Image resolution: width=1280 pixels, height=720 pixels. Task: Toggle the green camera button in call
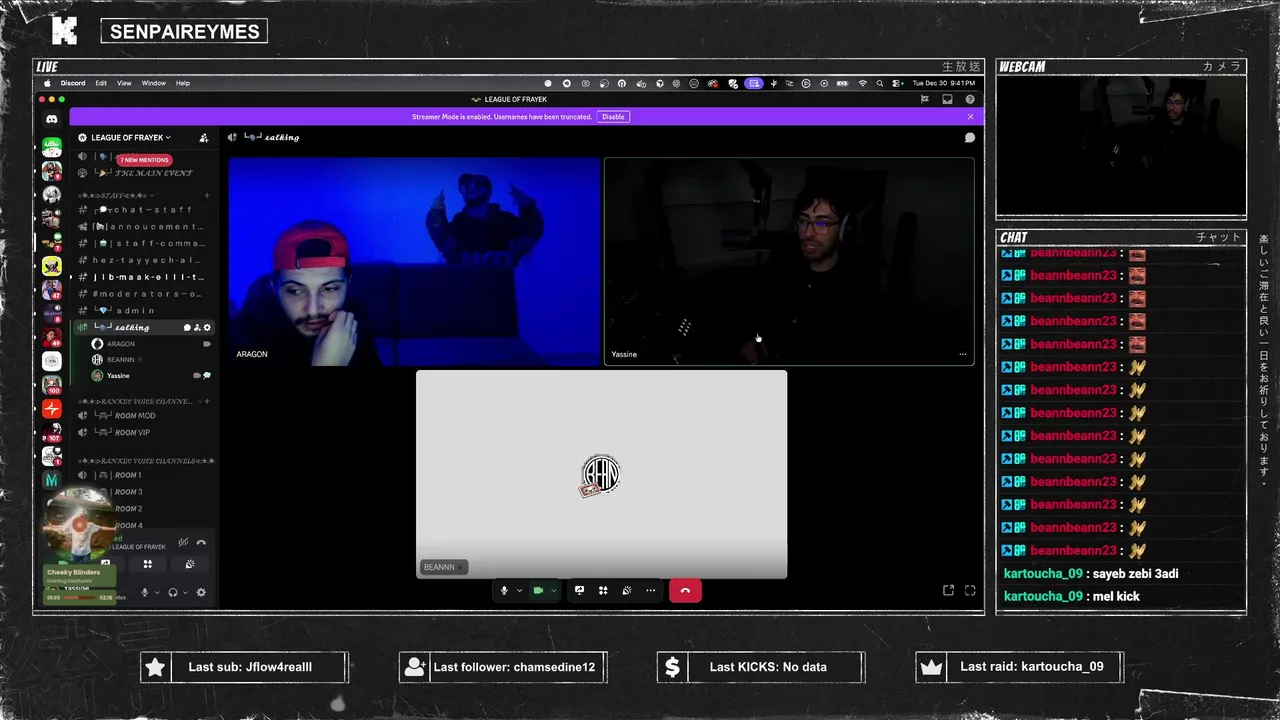(x=538, y=591)
